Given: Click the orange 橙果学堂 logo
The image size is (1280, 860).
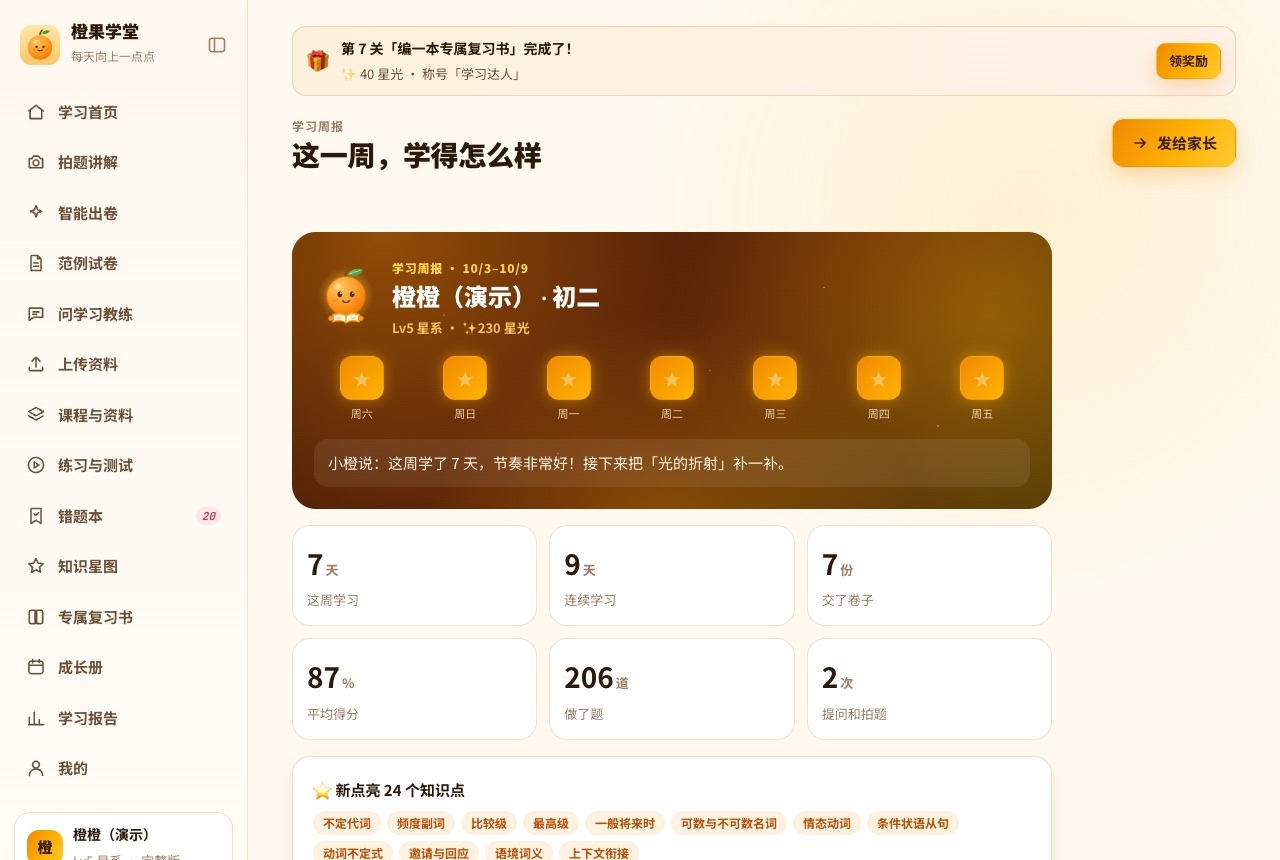Looking at the screenshot, I should point(40,45).
